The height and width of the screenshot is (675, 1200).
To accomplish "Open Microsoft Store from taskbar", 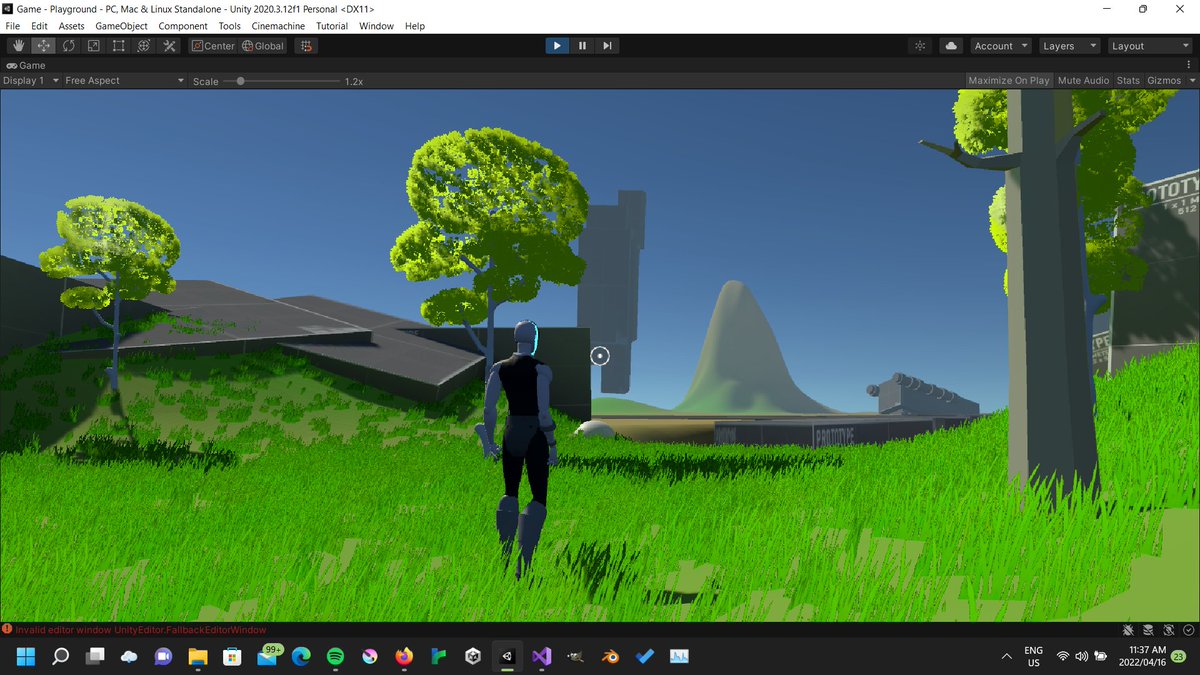I will pos(232,657).
